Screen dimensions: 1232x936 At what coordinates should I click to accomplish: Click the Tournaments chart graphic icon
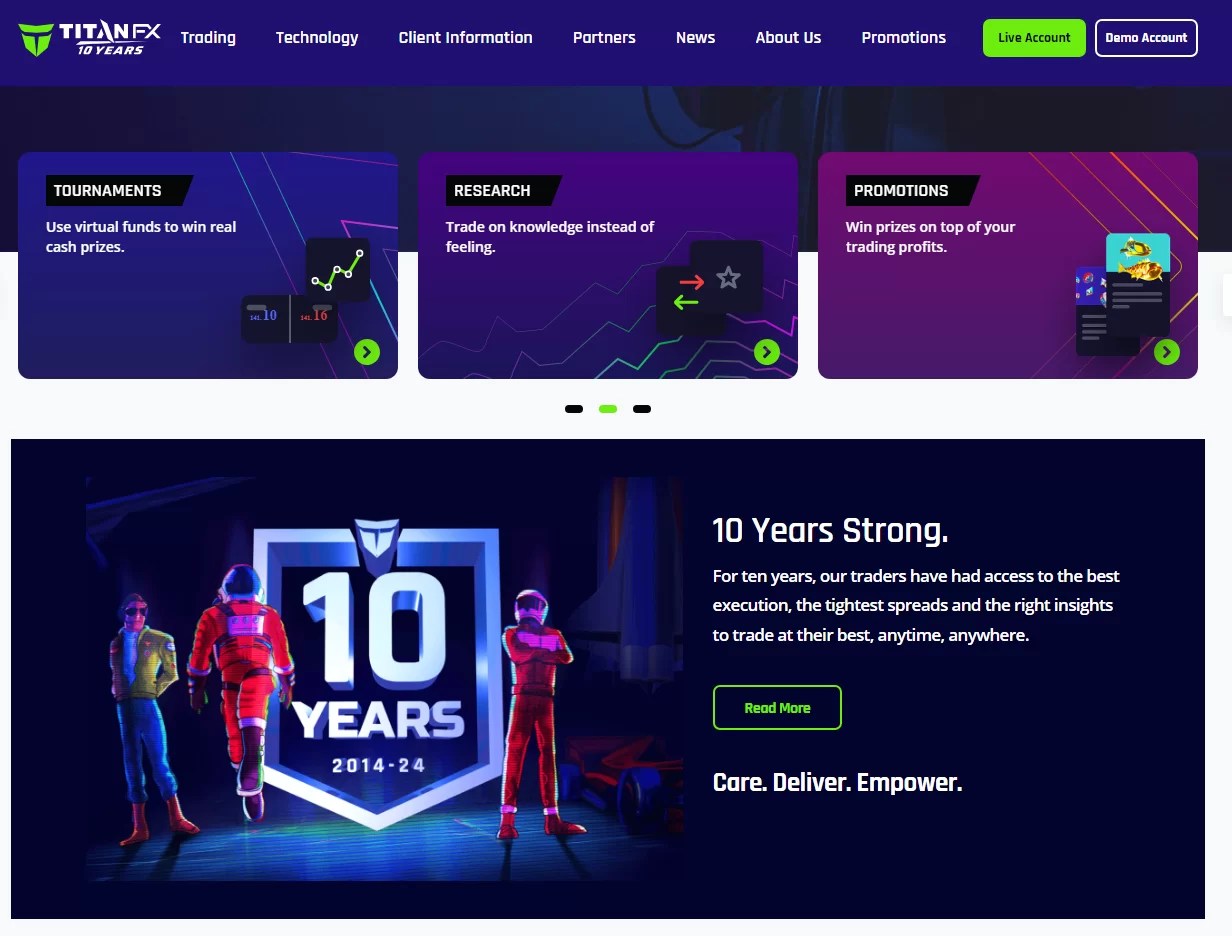coord(306,290)
